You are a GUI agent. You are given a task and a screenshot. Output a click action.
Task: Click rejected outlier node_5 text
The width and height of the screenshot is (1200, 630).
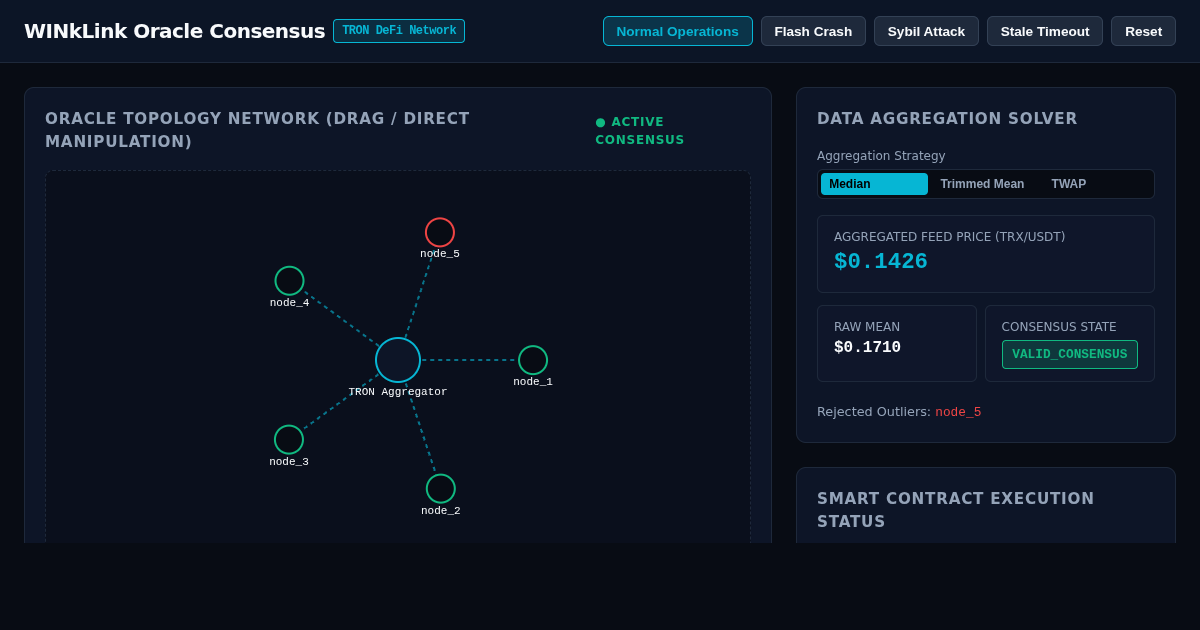(x=958, y=412)
